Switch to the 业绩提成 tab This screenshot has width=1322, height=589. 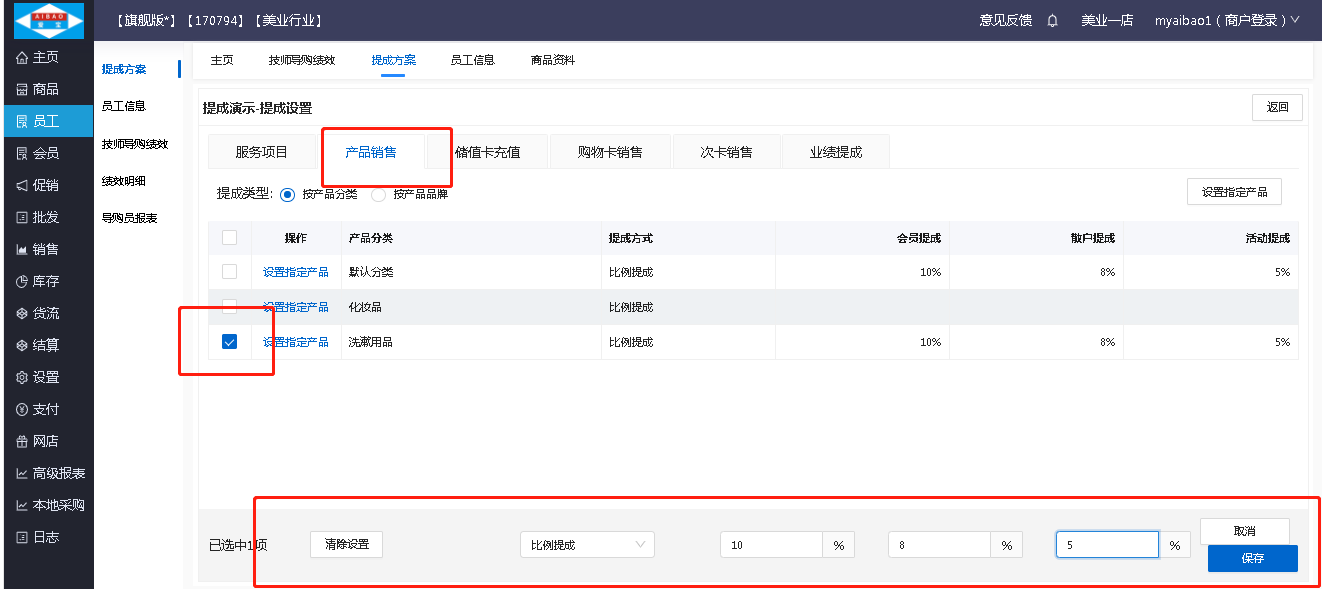tap(836, 152)
